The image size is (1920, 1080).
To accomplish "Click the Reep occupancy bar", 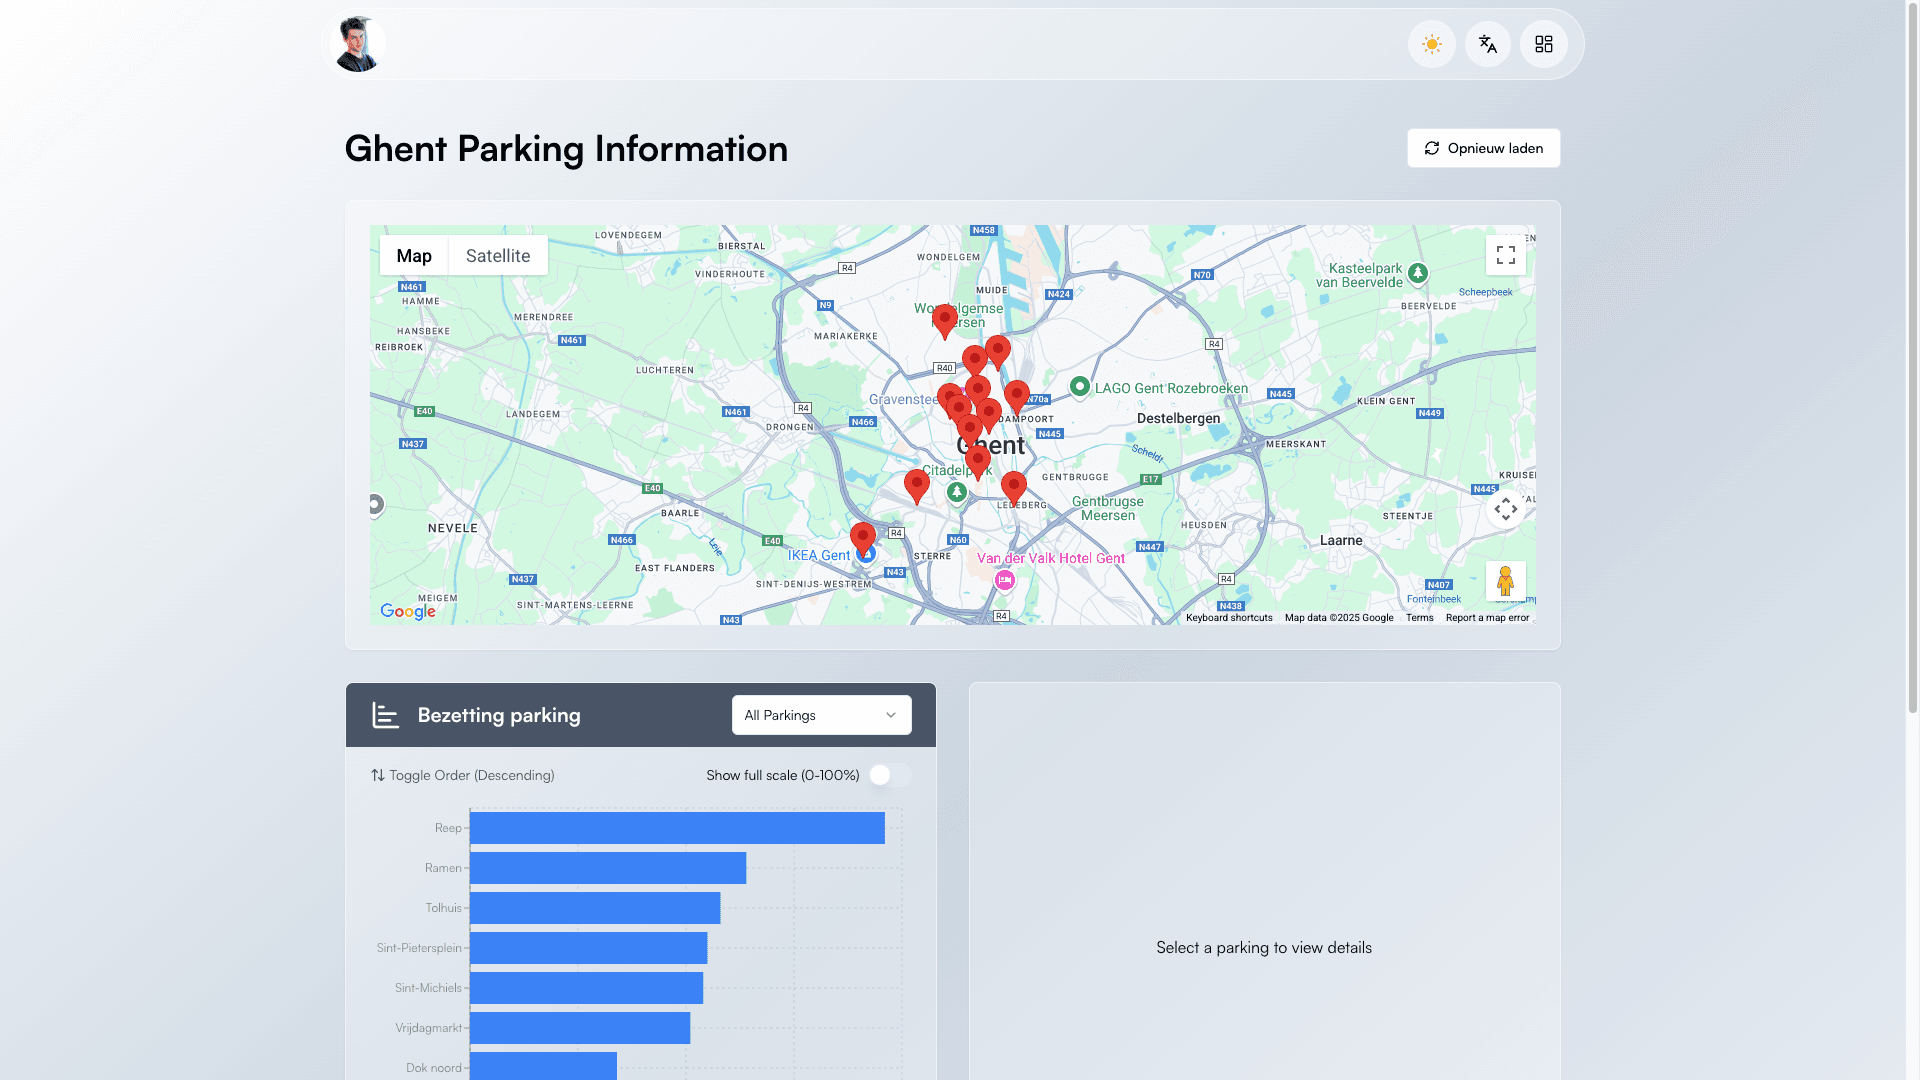I will coord(677,828).
